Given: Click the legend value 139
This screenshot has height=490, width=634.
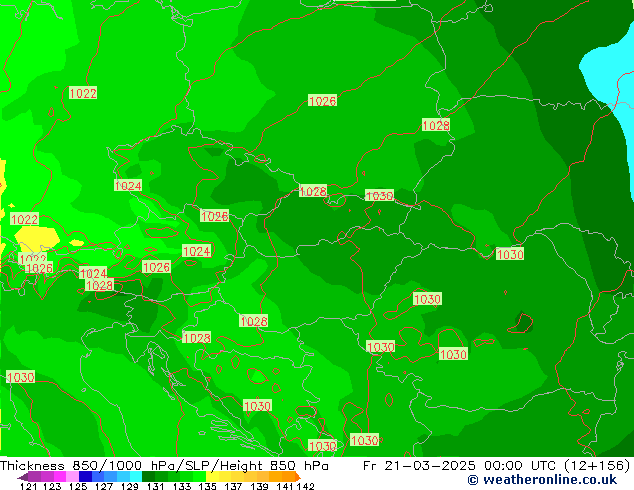Looking at the screenshot, I should (259, 486).
